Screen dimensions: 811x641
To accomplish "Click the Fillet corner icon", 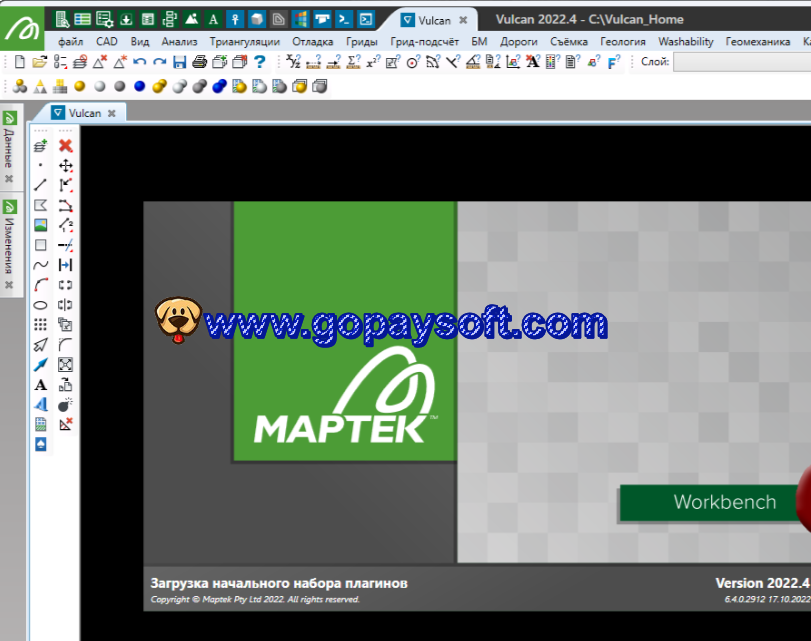I will [65, 345].
